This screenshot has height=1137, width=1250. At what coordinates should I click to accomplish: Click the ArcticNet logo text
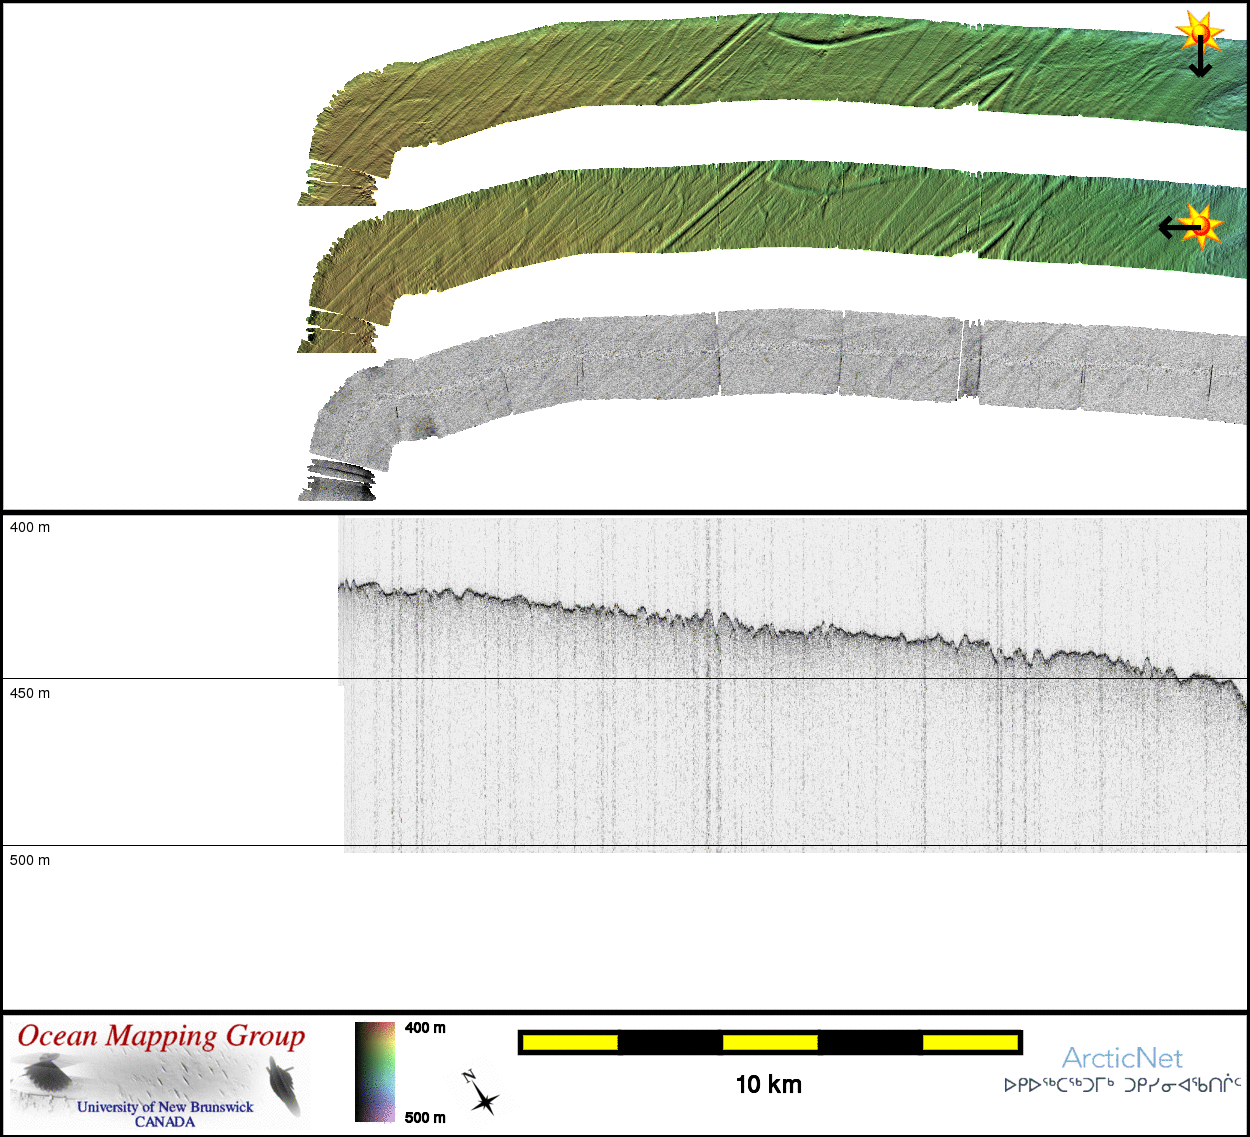click(x=1121, y=1058)
